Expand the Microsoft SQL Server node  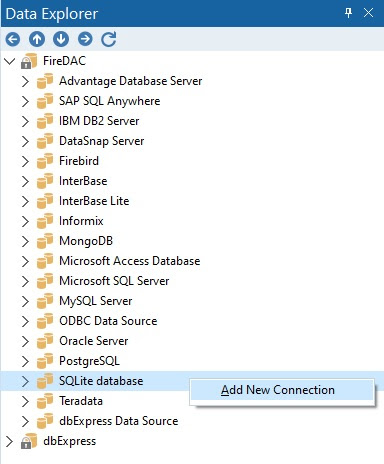click(x=25, y=281)
